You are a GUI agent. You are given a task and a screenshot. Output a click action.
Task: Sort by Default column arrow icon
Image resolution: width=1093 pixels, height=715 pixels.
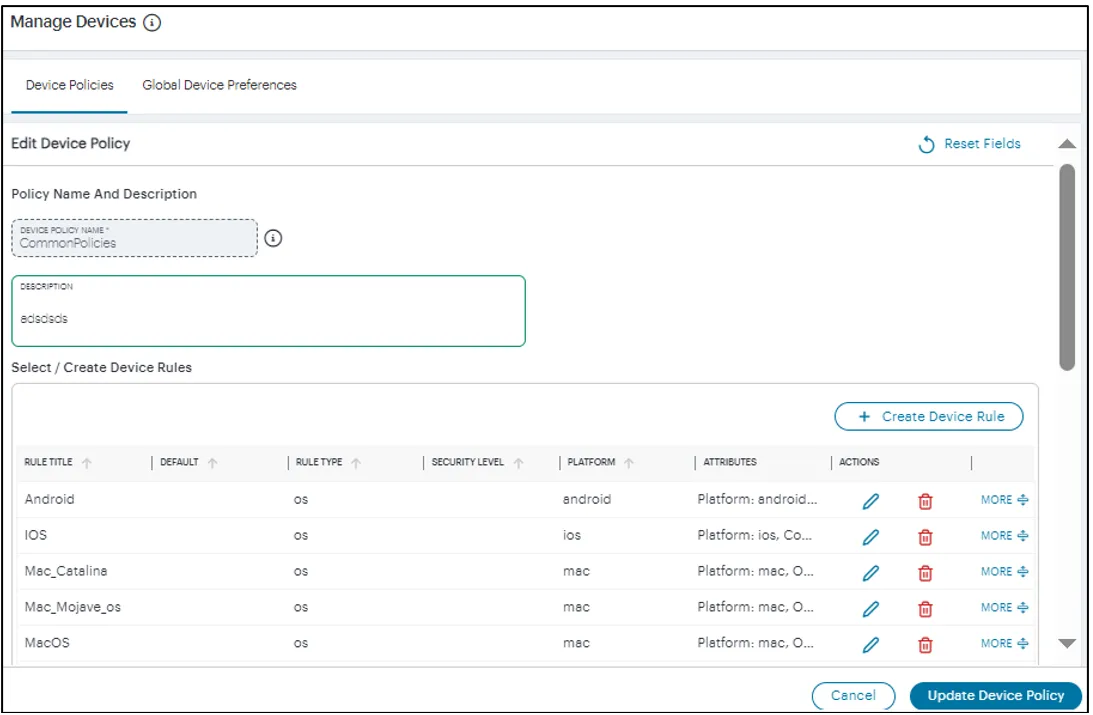coord(213,463)
